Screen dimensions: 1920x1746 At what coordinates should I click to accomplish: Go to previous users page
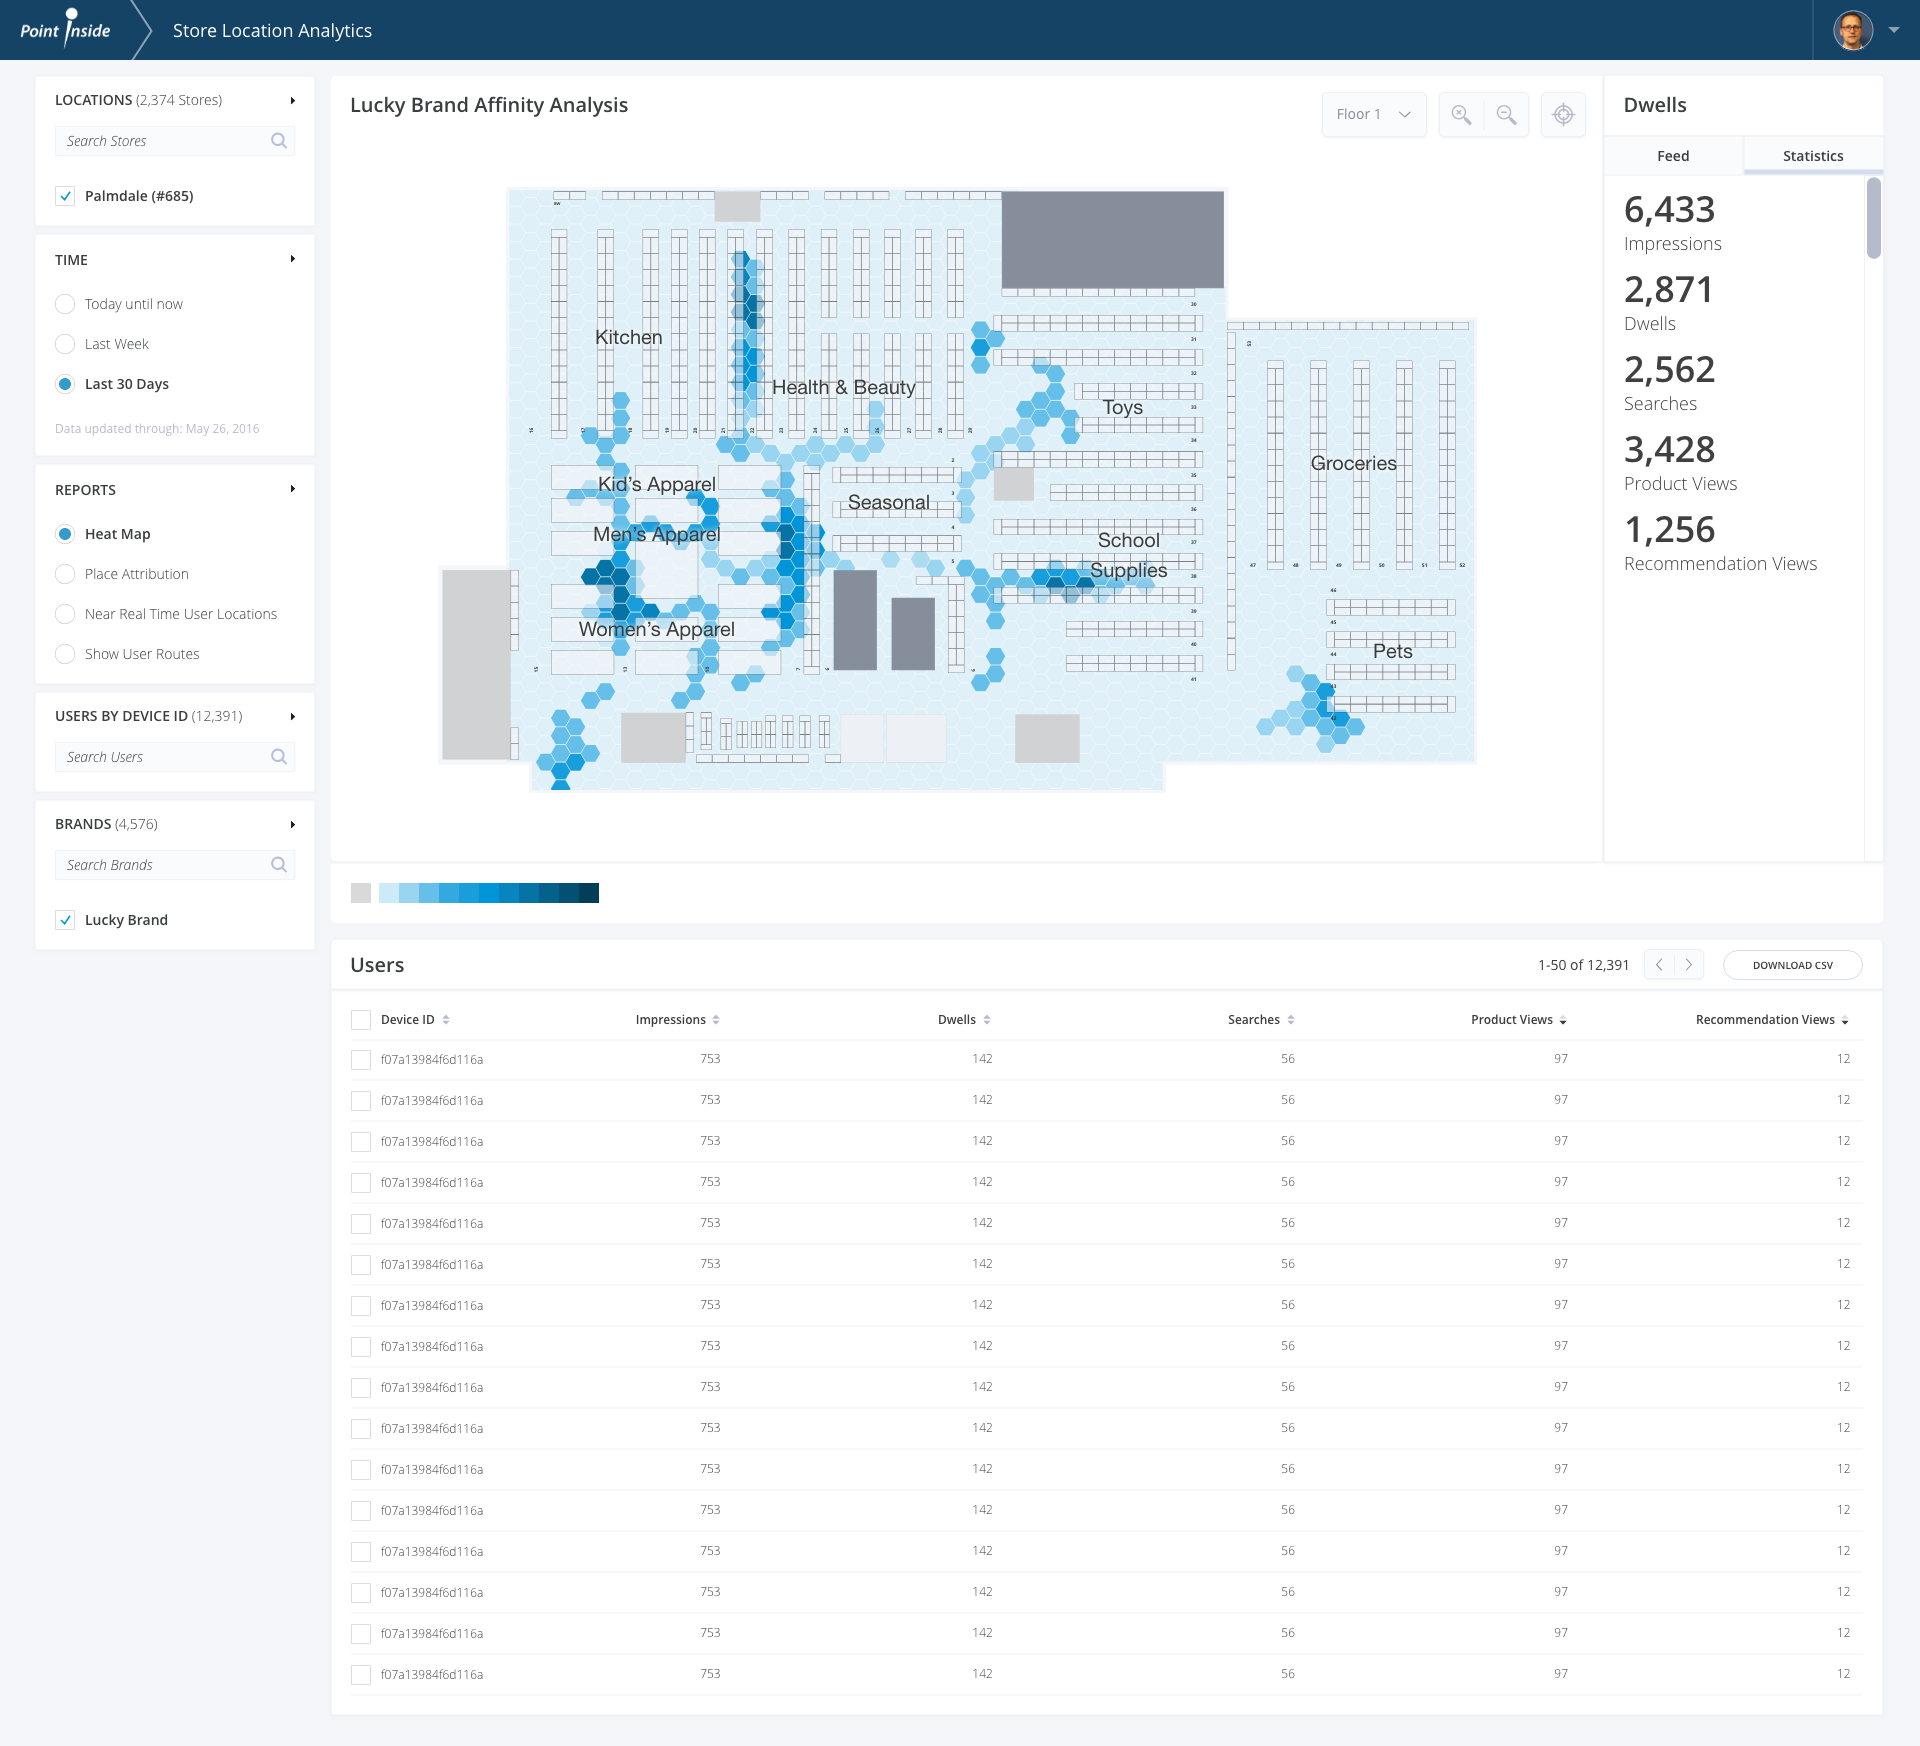click(x=1659, y=965)
